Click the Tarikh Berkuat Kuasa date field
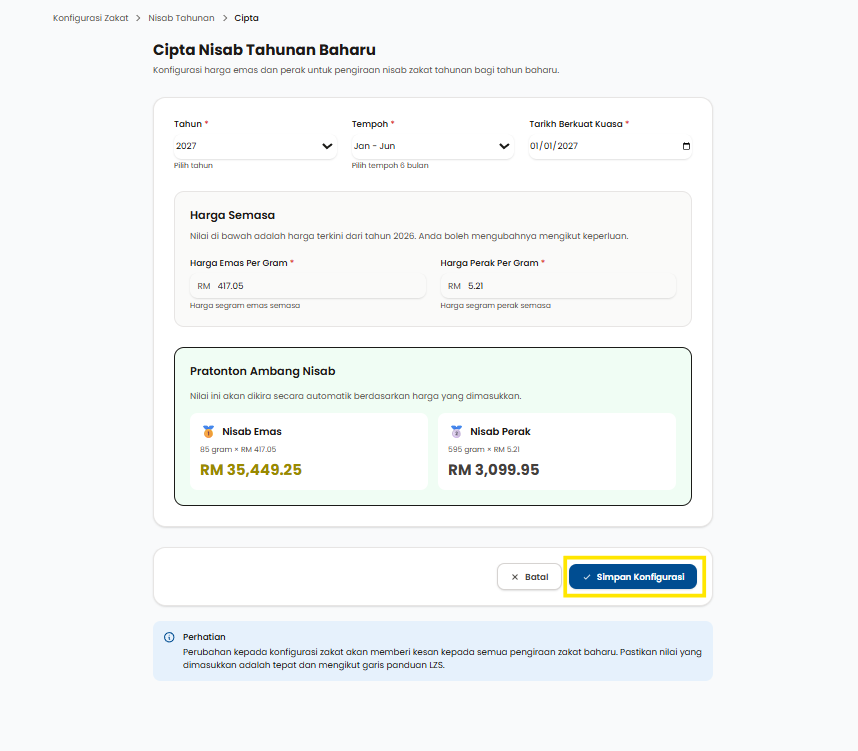This screenshot has width=858, height=751. coord(600,146)
